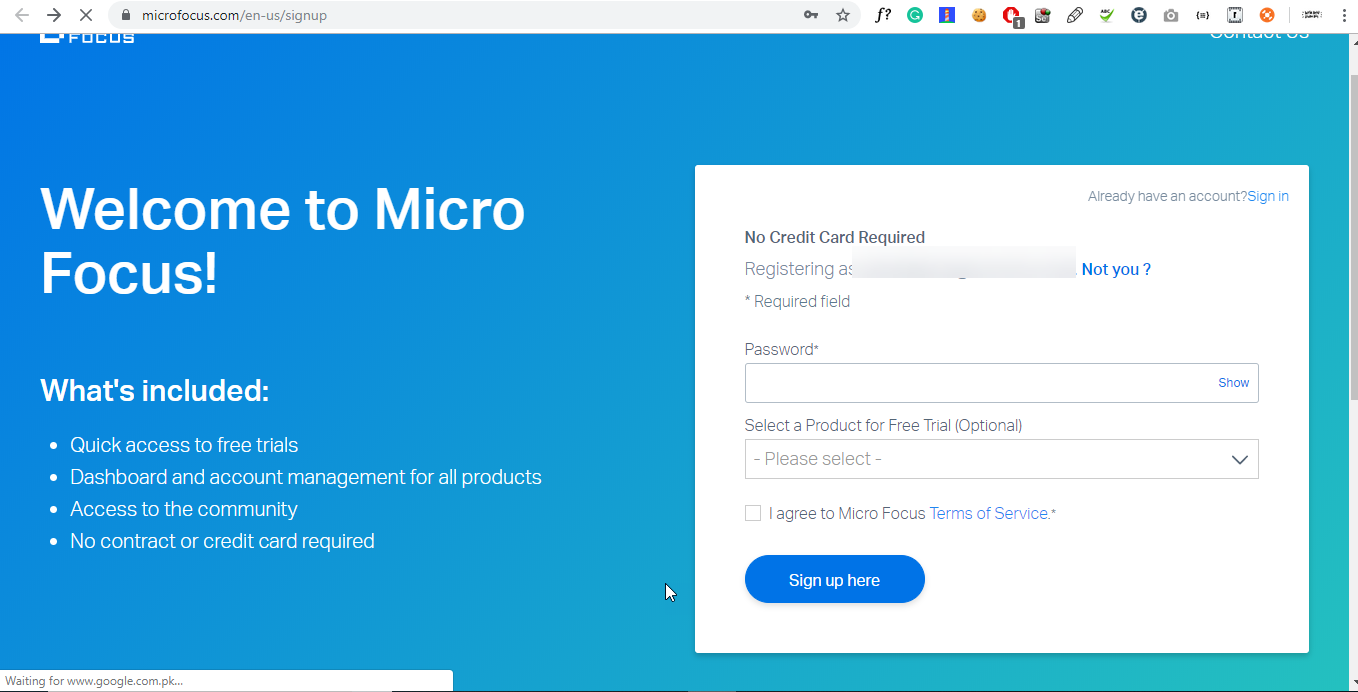Open the free trial product dropdown
The height and width of the screenshot is (692, 1358).
pos(1001,459)
